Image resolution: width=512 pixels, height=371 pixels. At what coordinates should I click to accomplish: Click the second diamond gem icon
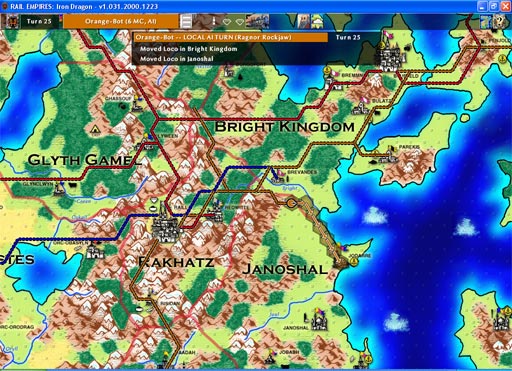[239, 22]
